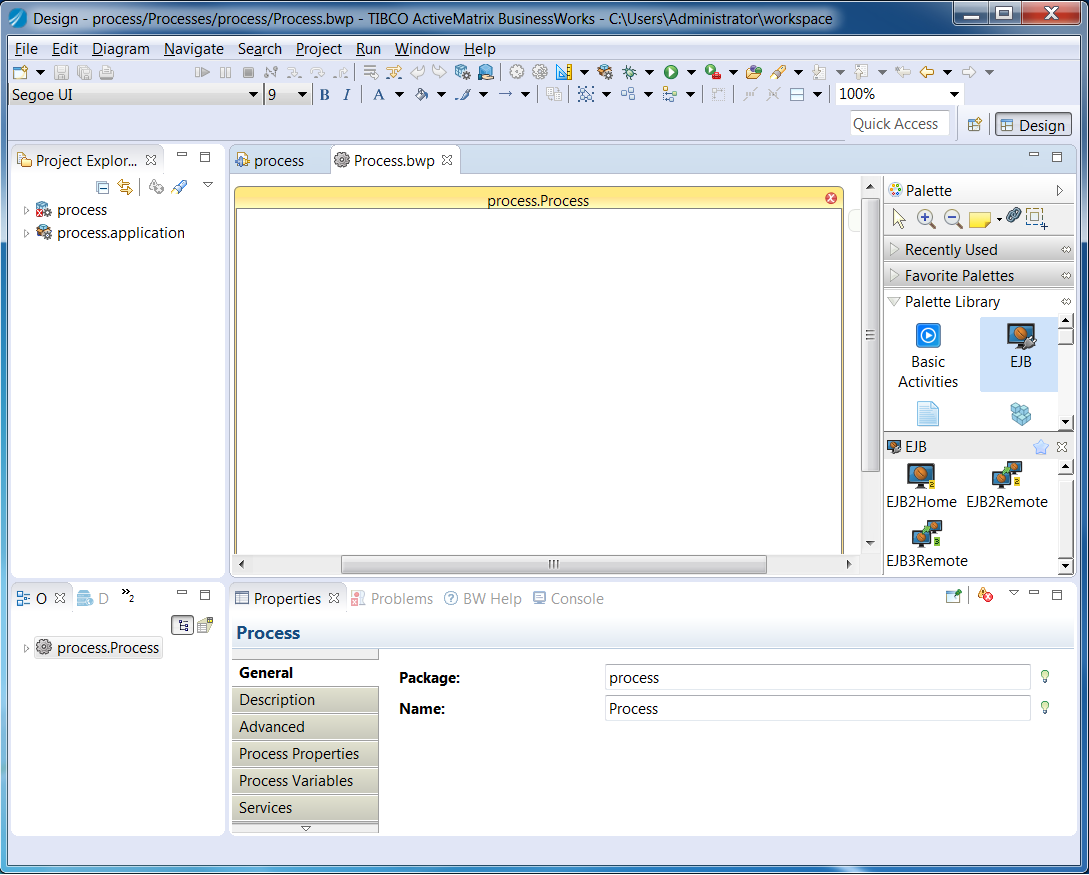
Task: Select the EJB2Remote activity in palette
Action: click(x=1006, y=486)
